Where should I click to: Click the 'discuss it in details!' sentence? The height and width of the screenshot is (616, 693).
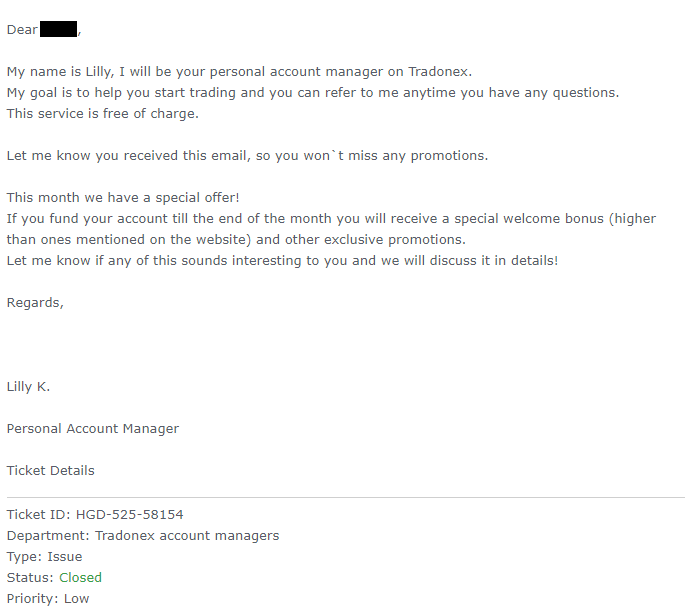click(494, 261)
